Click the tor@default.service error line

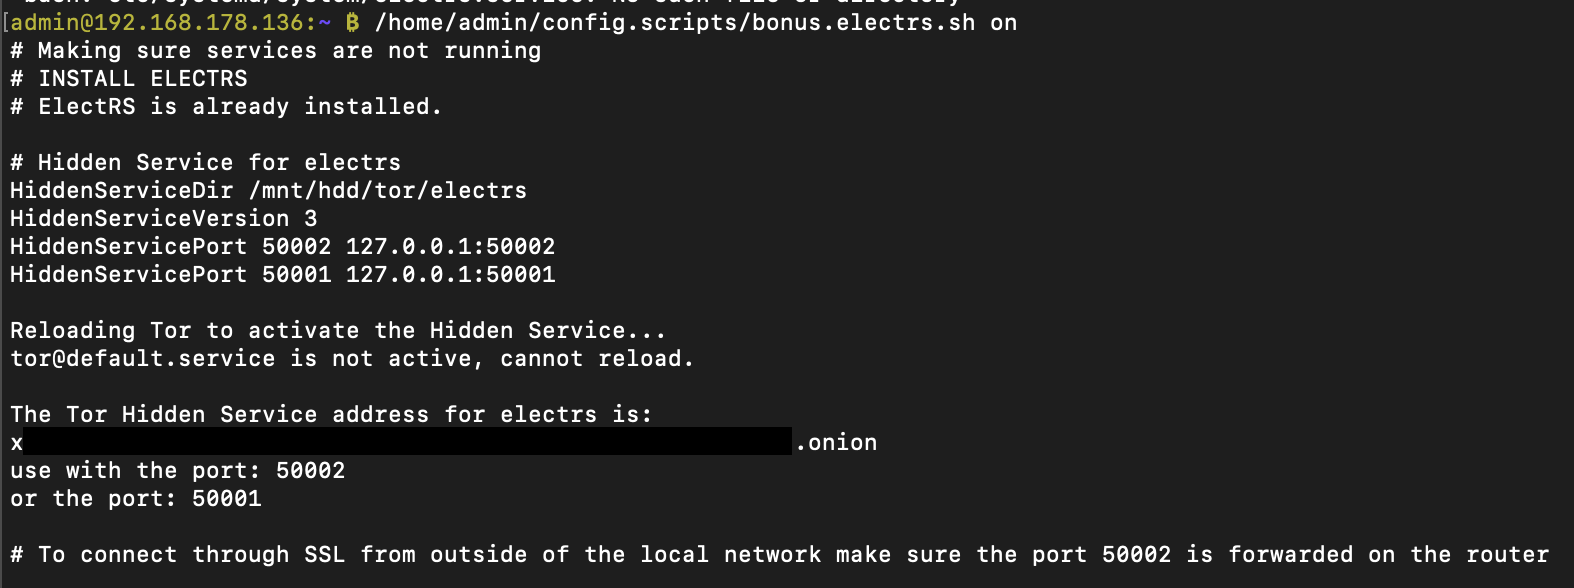pos(352,358)
